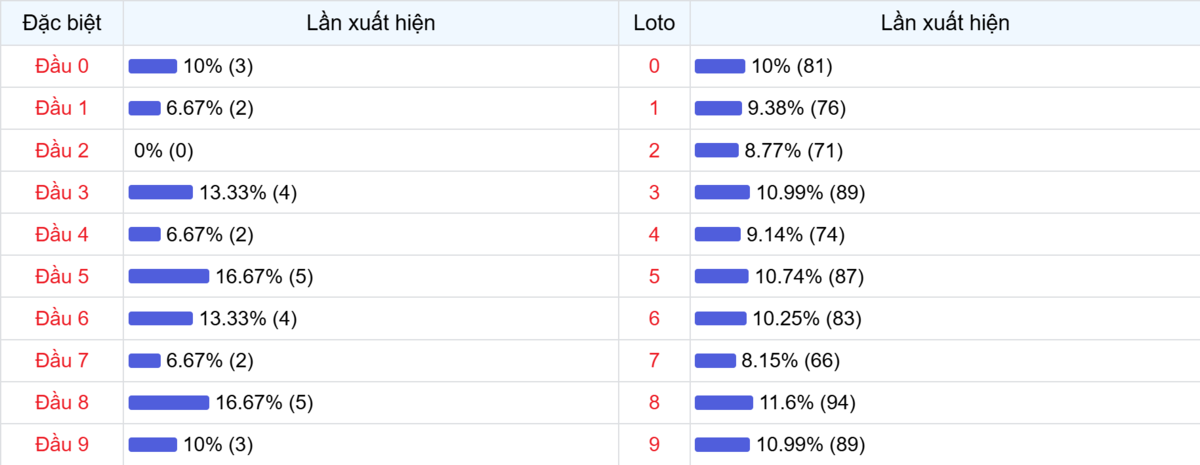Screen dimensions: 1200x465
Task: Click the Đầu 2 row label
Action: coord(62,150)
